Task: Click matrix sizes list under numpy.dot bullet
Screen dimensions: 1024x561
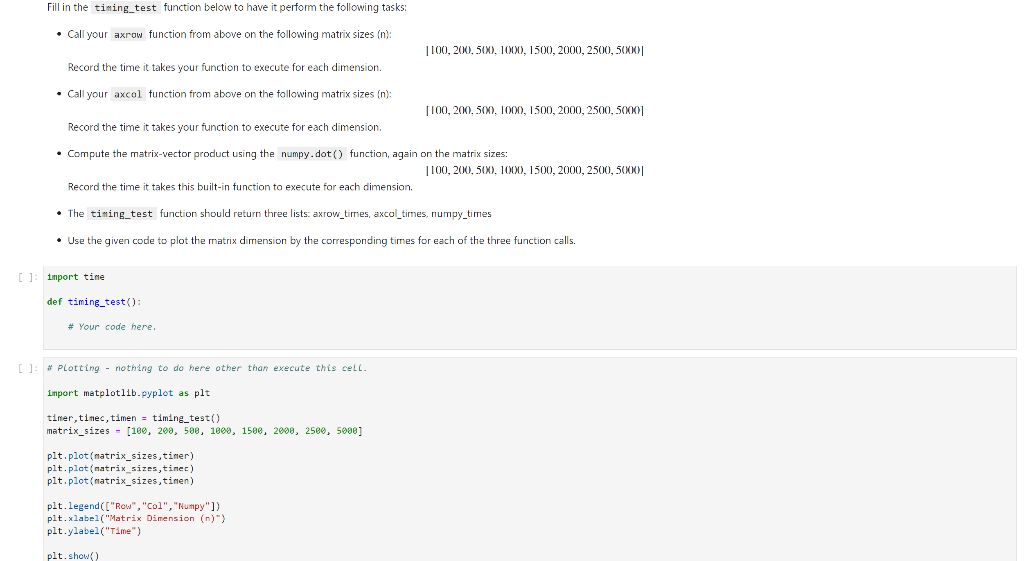Action: pos(534,170)
